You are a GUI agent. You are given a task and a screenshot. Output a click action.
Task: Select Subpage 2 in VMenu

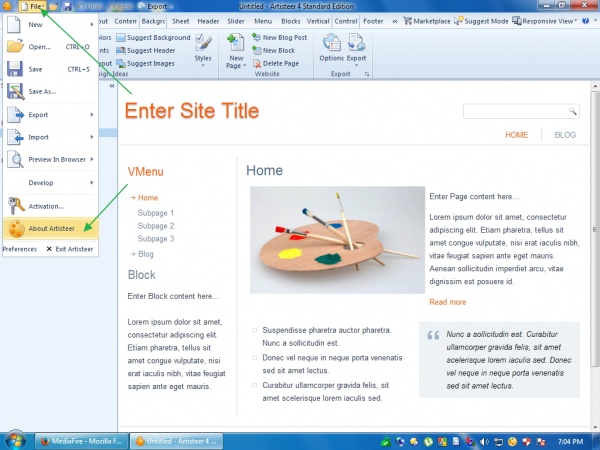[156, 226]
